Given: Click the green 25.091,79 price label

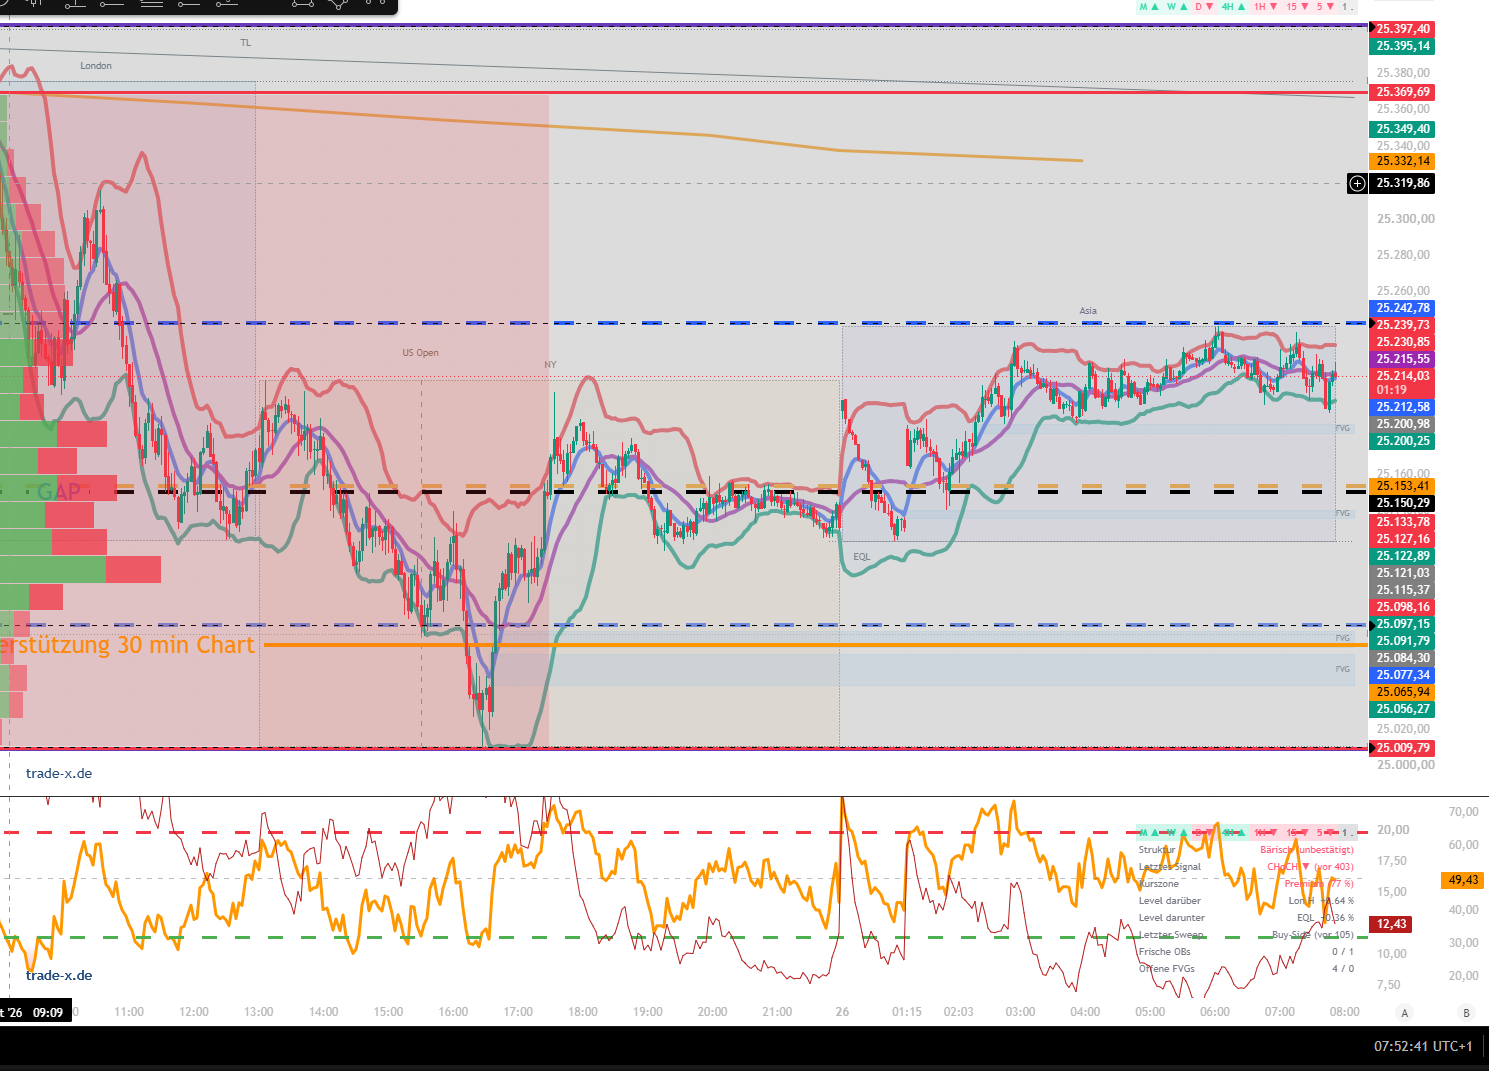Looking at the screenshot, I should [1402, 641].
